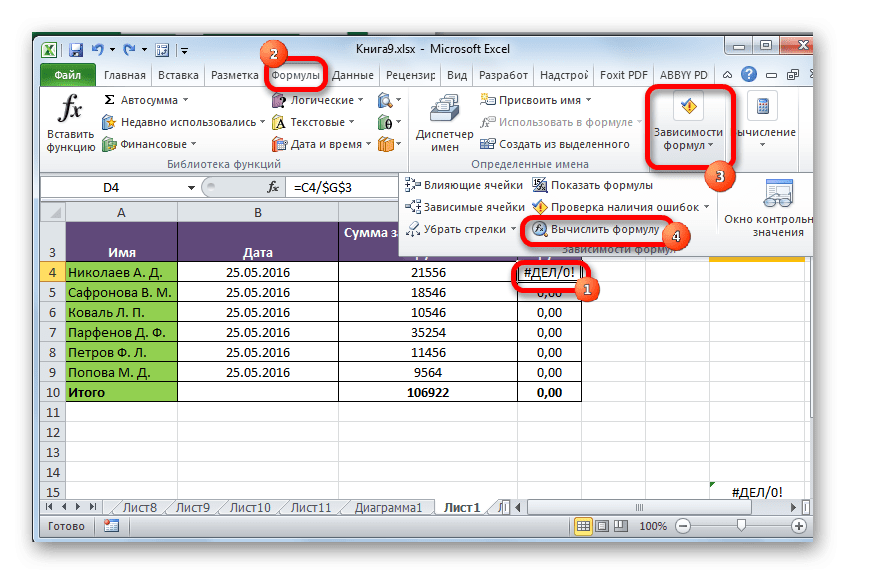Open the Name Manager (Диспетчер имен)
Screen dimensions: 870x574
click(x=444, y=123)
